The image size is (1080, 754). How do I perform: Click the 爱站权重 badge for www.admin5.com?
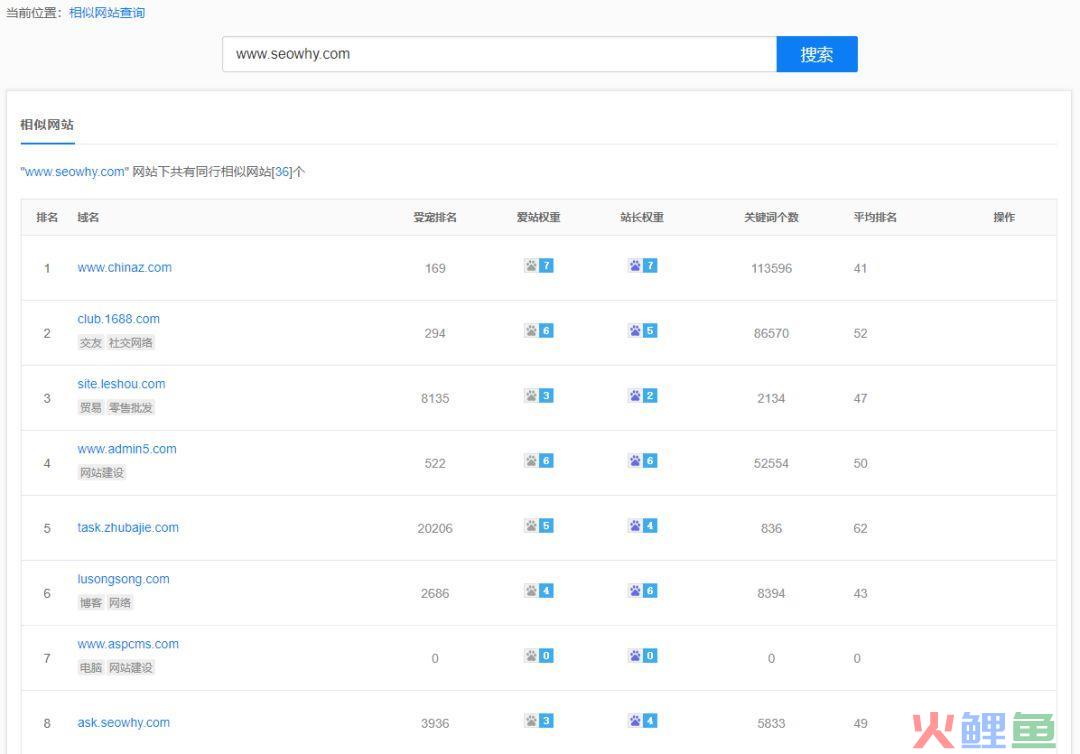point(539,461)
